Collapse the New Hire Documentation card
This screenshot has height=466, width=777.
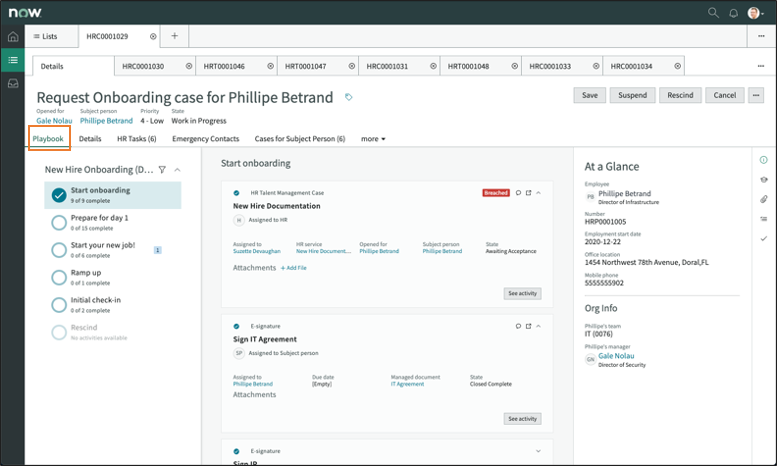538,193
